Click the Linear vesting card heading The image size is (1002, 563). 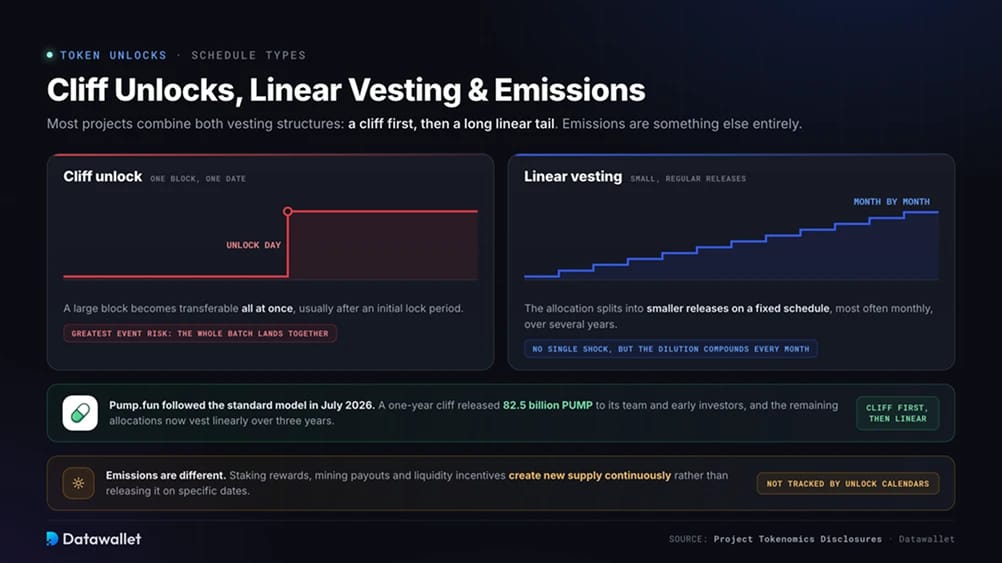pos(573,176)
